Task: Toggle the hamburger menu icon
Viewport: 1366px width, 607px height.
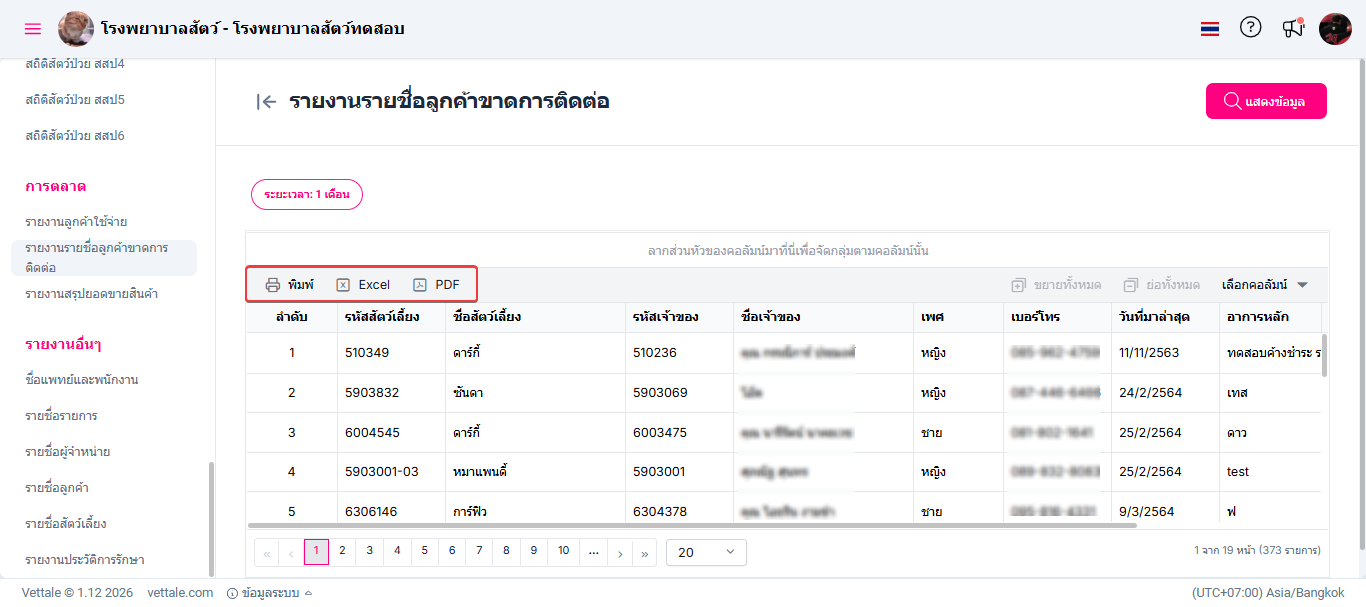Action: 33,29
